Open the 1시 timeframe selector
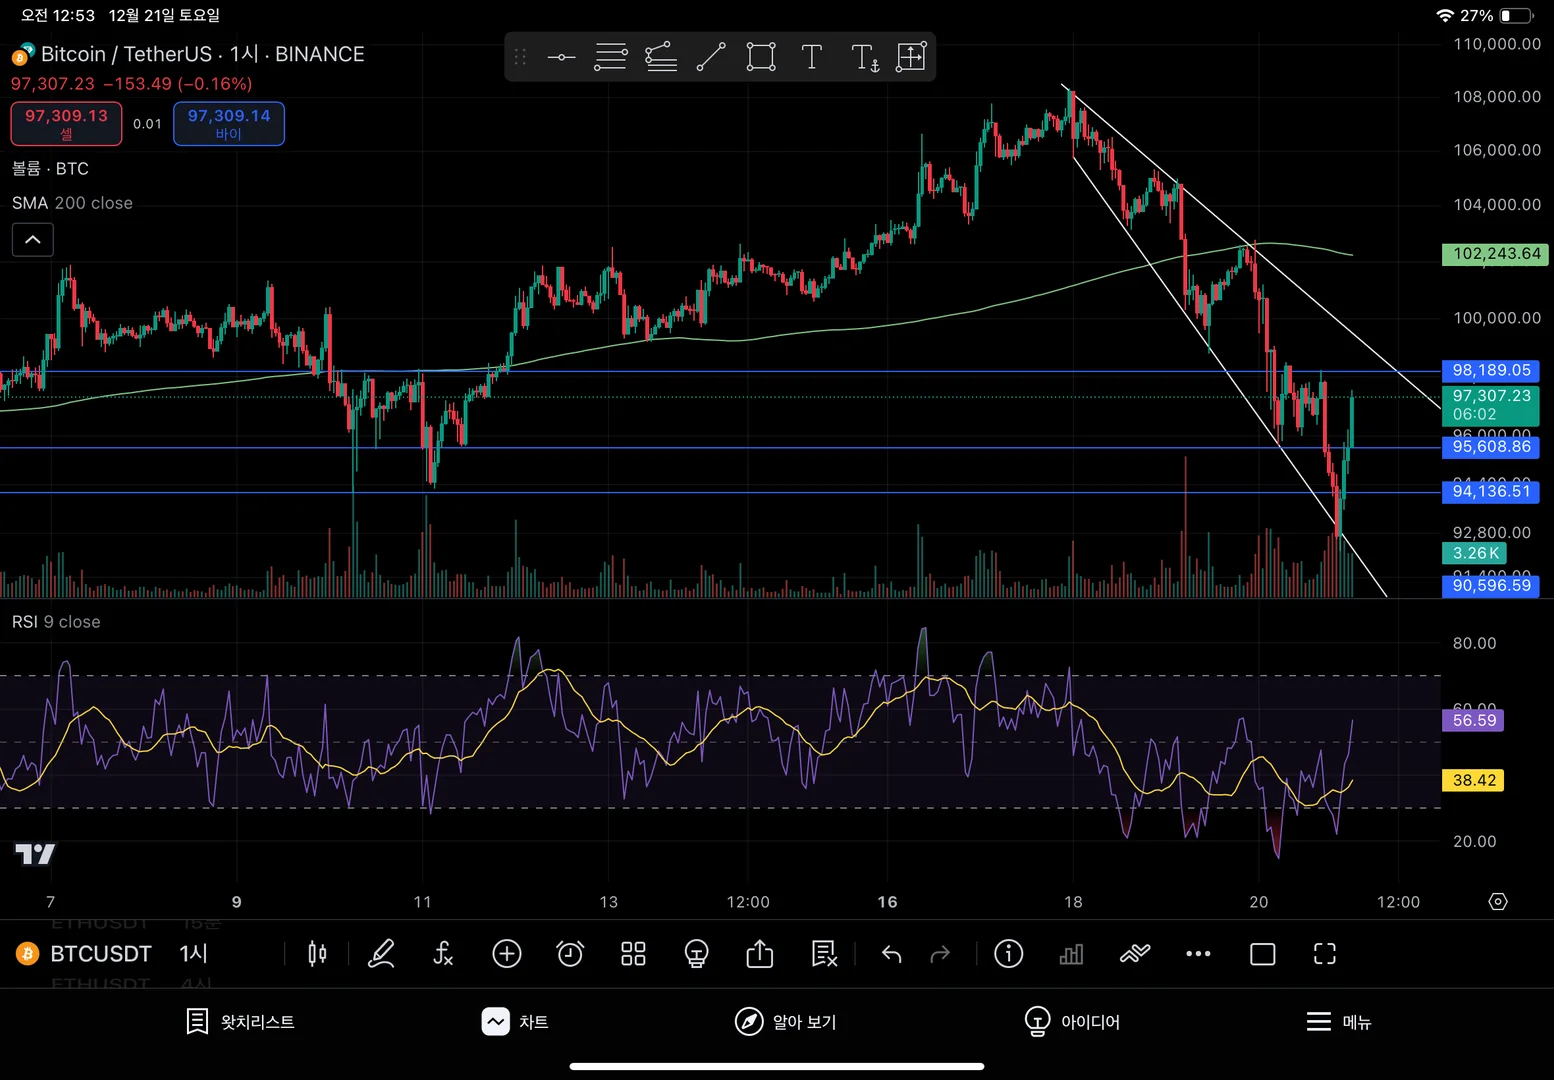The height and width of the screenshot is (1080, 1554). point(194,954)
